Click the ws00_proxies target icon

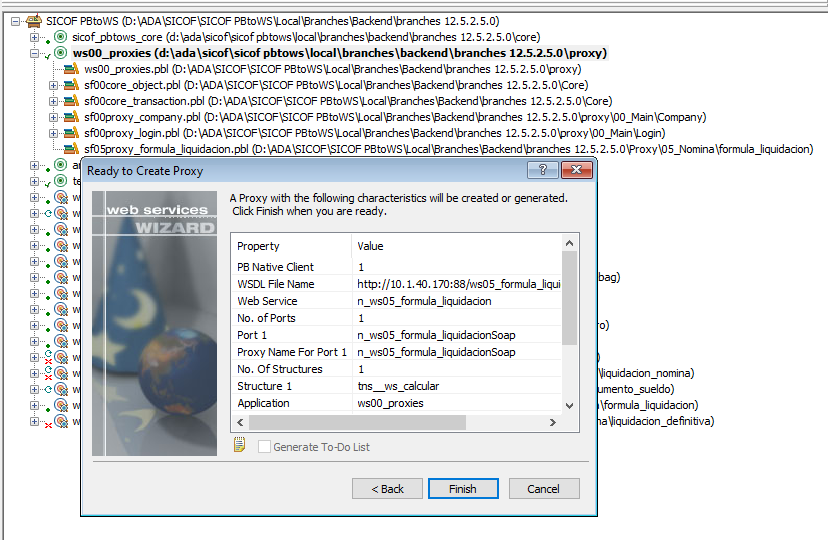pyautogui.click(x=61, y=53)
